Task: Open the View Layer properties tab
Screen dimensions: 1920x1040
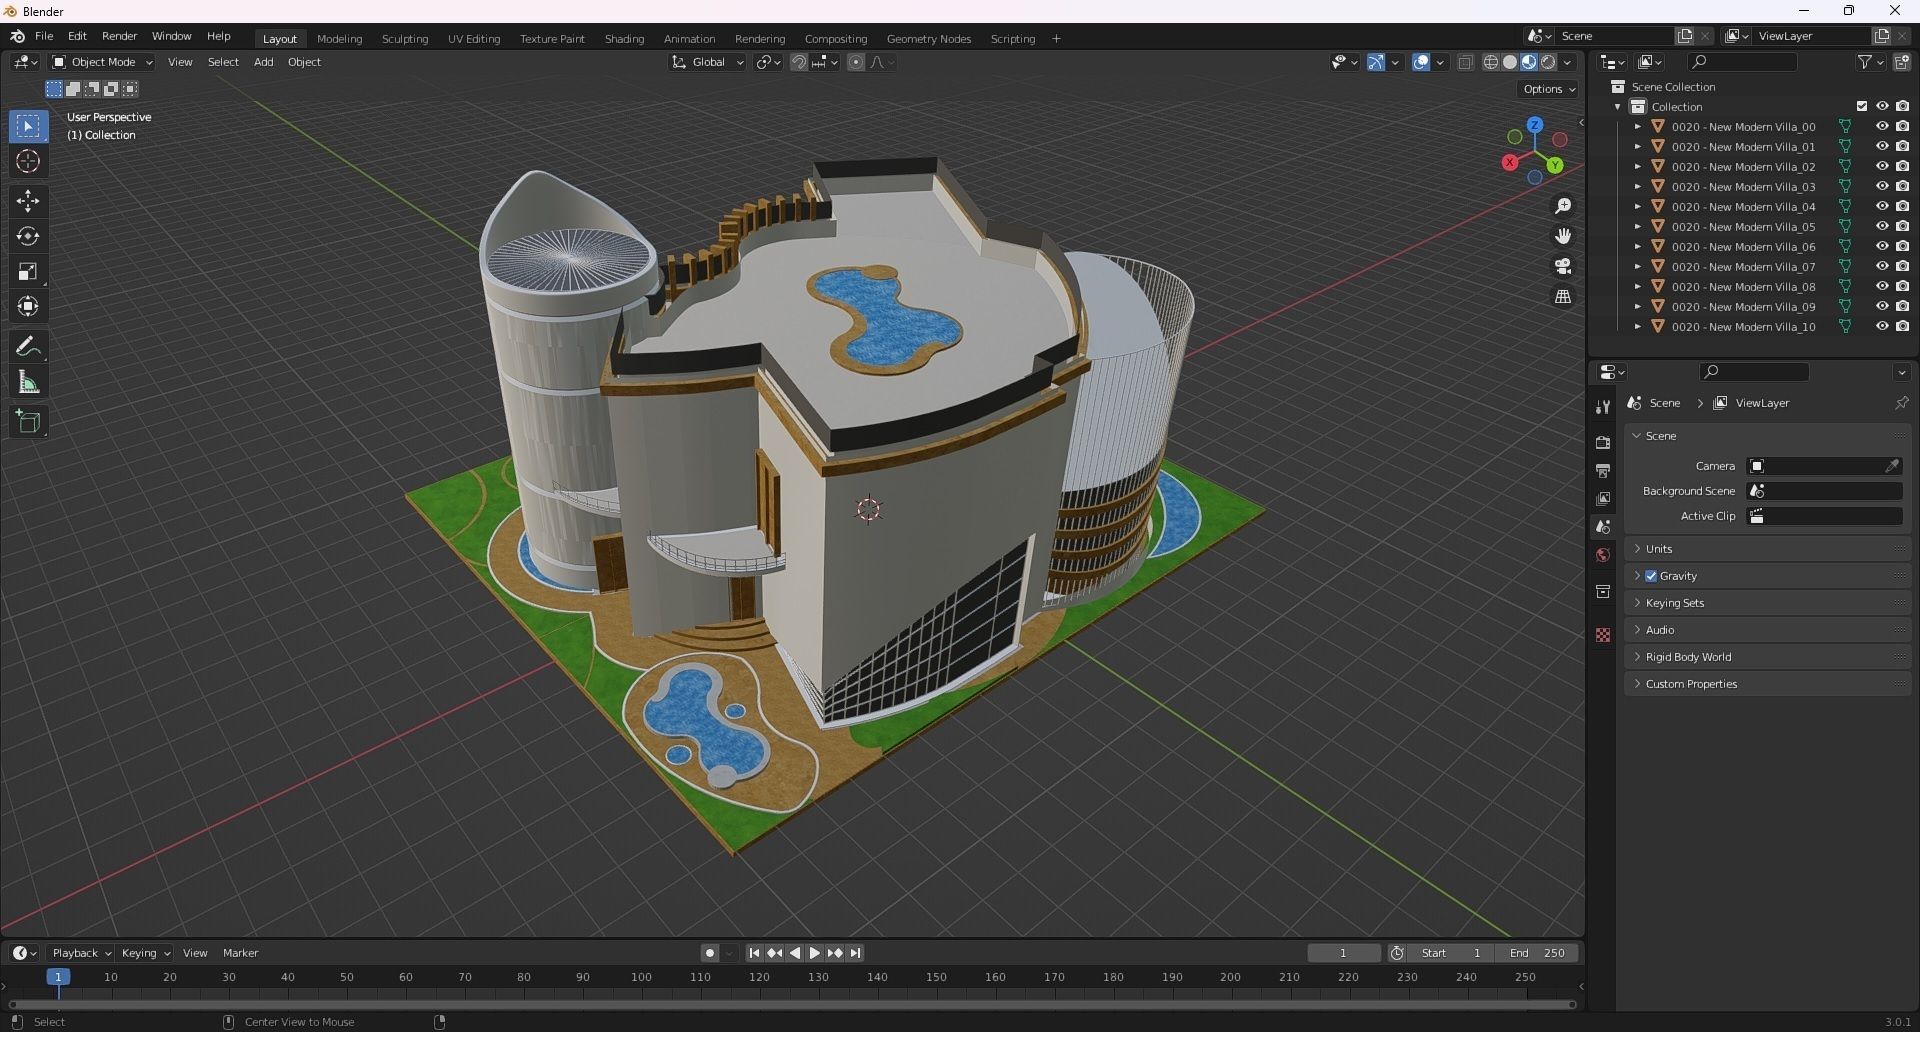Action: click(x=1603, y=499)
